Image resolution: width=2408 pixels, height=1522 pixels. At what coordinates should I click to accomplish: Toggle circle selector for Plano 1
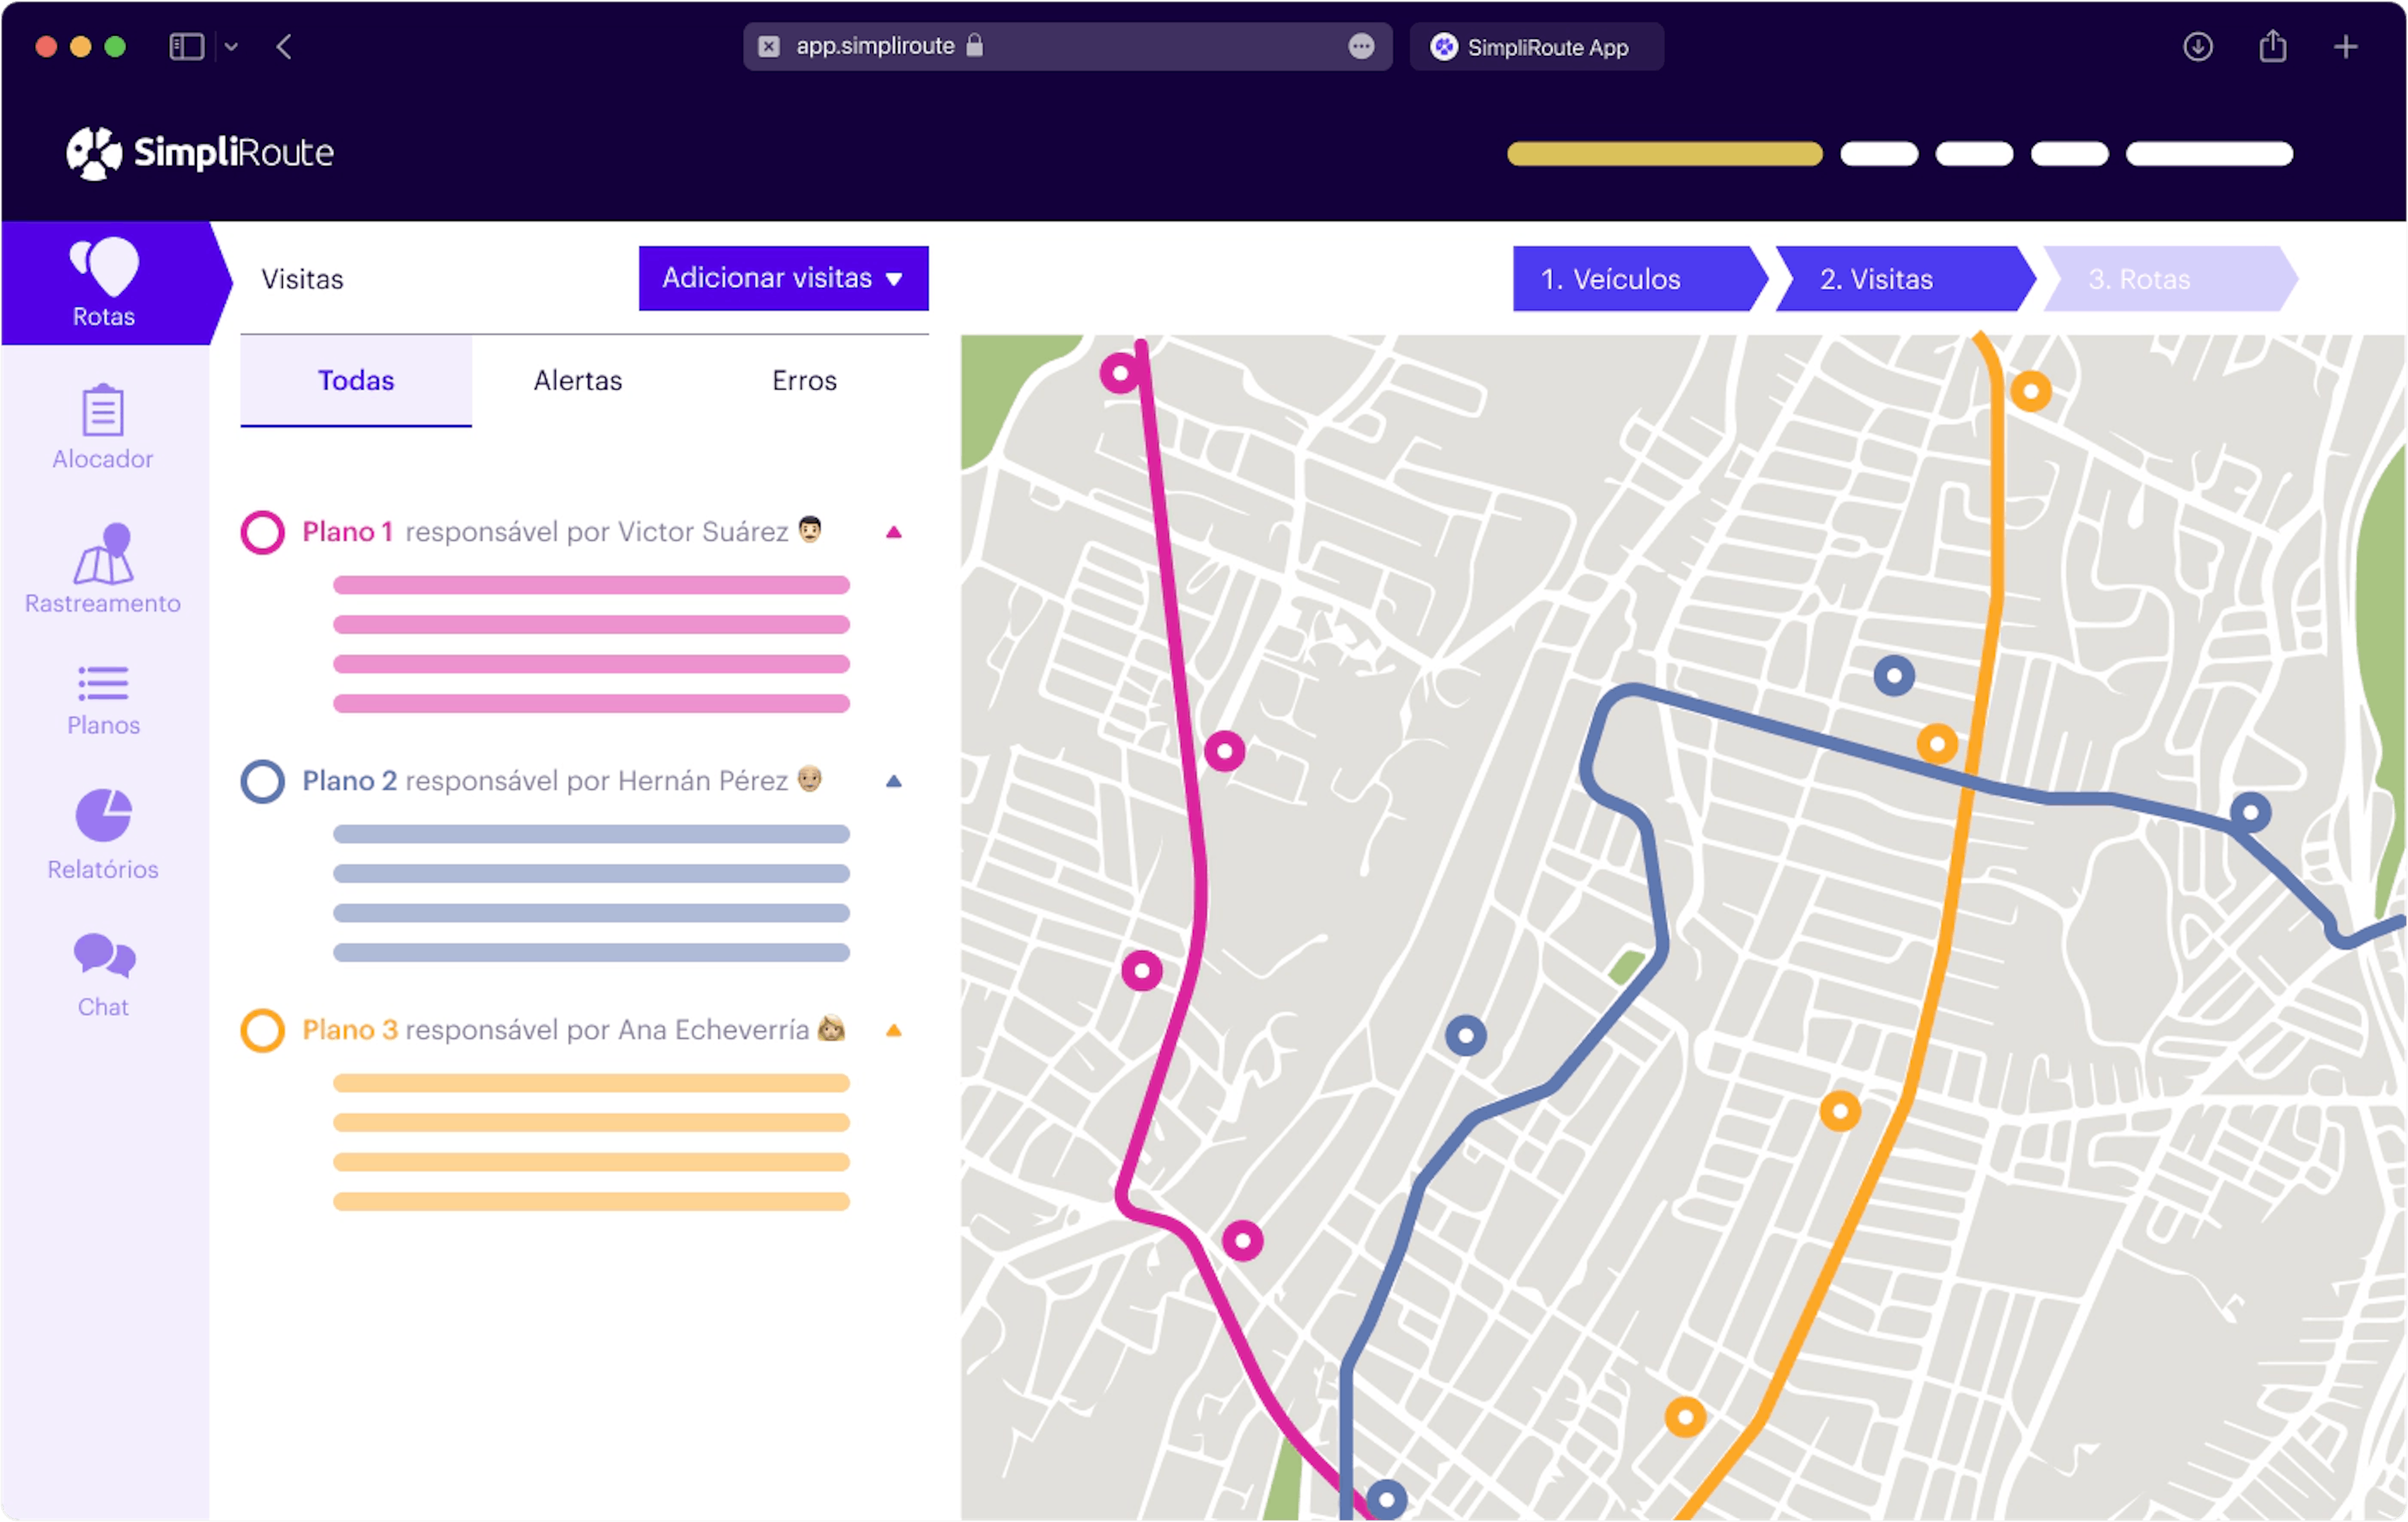pyautogui.click(x=265, y=531)
